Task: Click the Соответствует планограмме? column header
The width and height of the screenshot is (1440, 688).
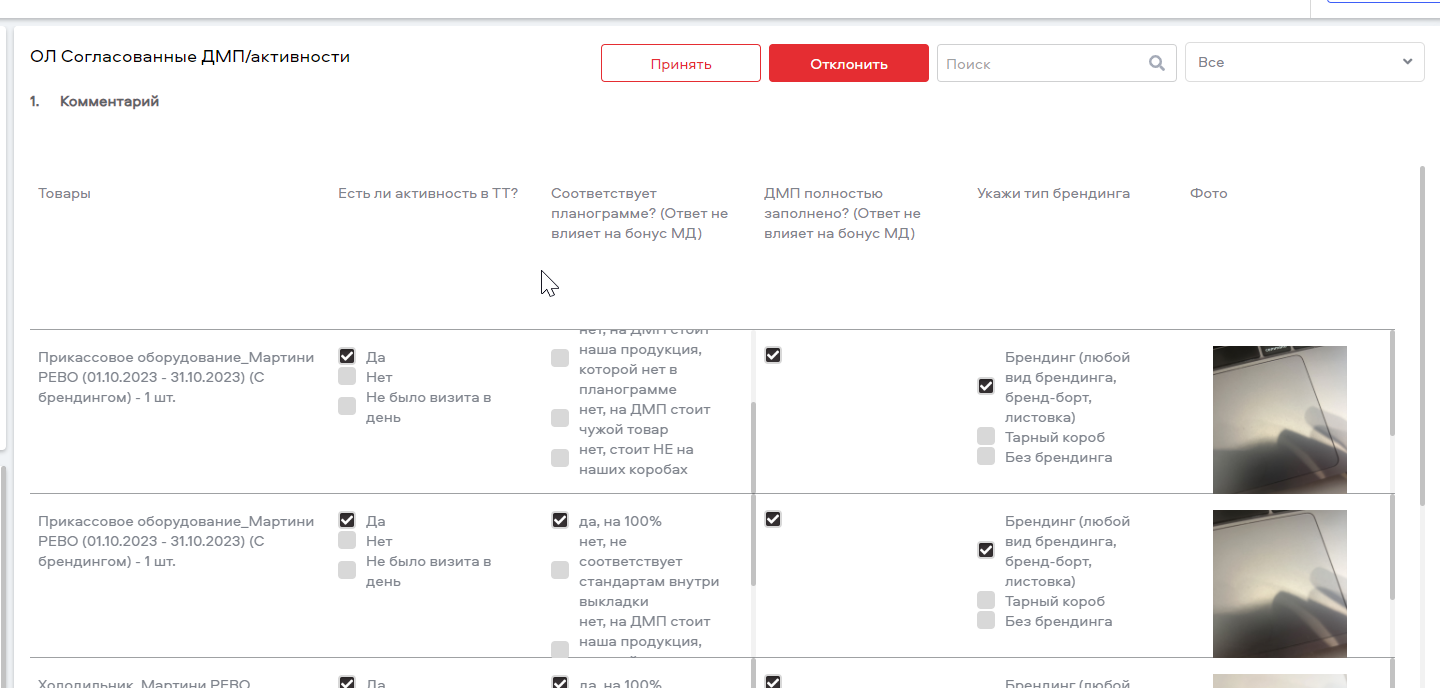Action: click(x=640, y=213)
